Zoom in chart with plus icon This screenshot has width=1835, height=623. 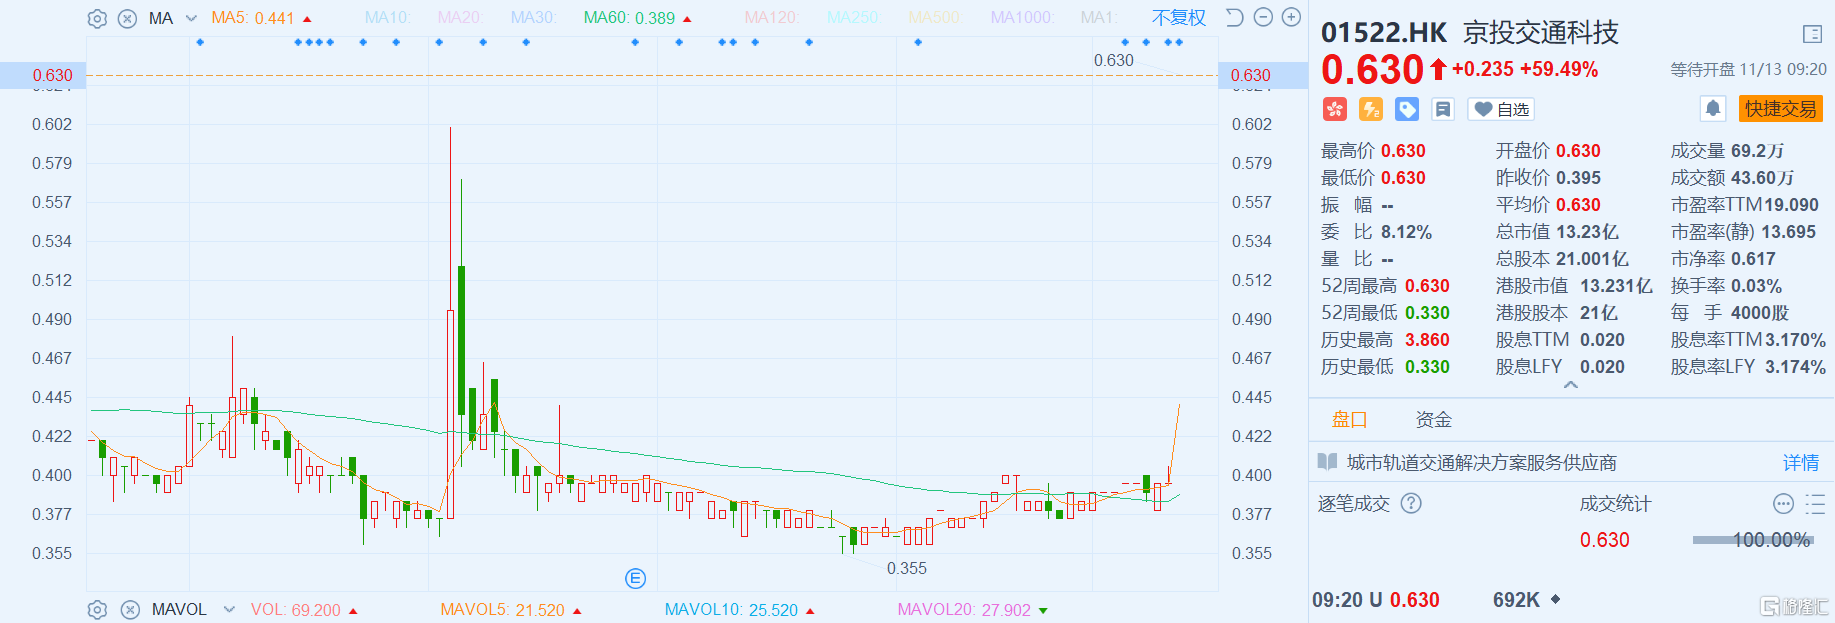1291,17
